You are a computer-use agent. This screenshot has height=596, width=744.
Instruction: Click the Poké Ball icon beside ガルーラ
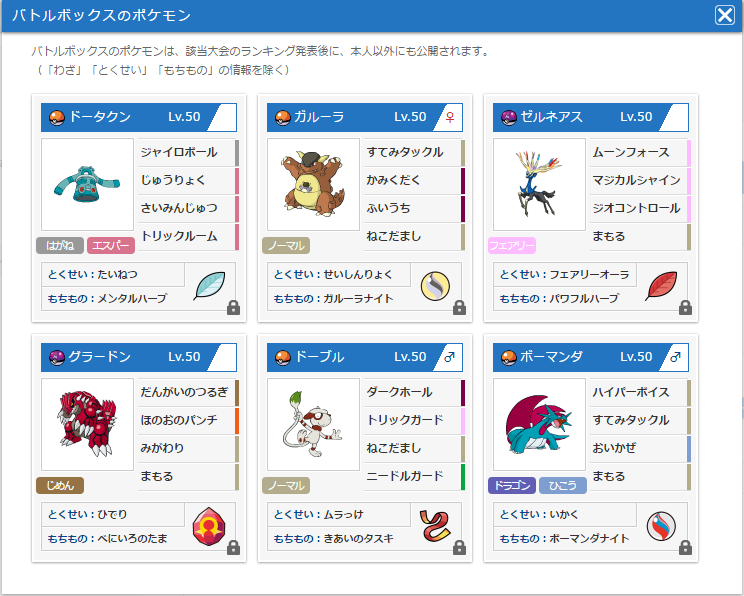(x=282, y=117)
